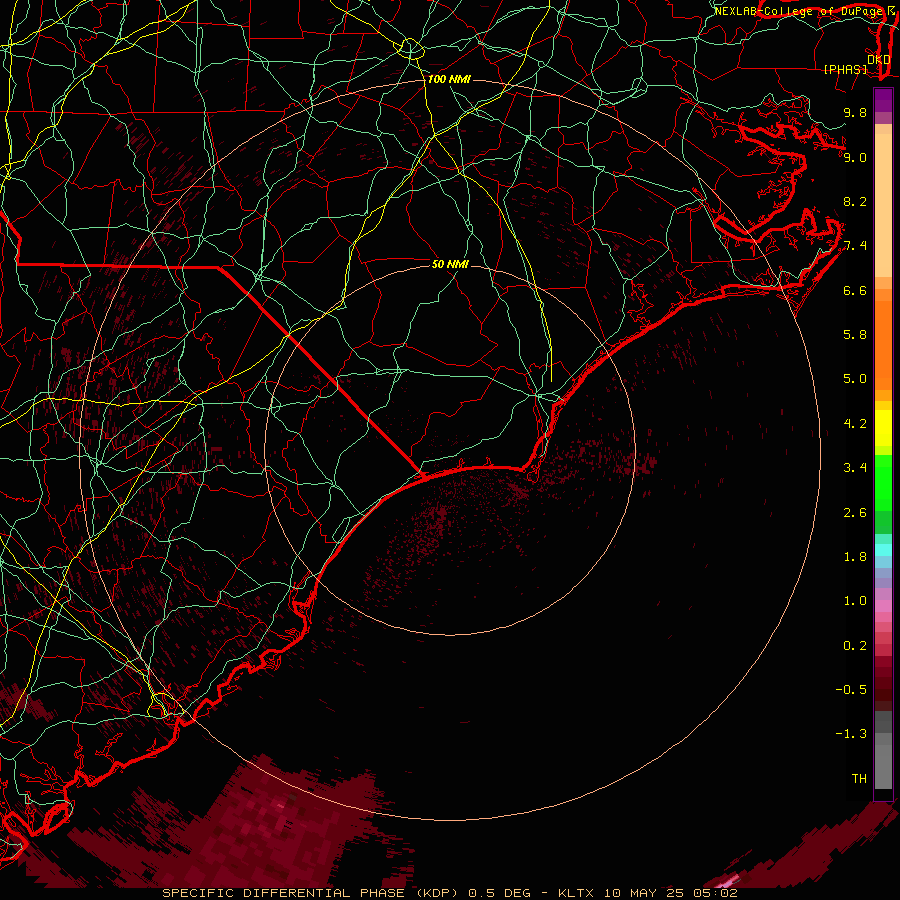Click the -0.5 legend value
Image resolution: width=900 pixels, height=900 pixels.
[x=851, y=690]
